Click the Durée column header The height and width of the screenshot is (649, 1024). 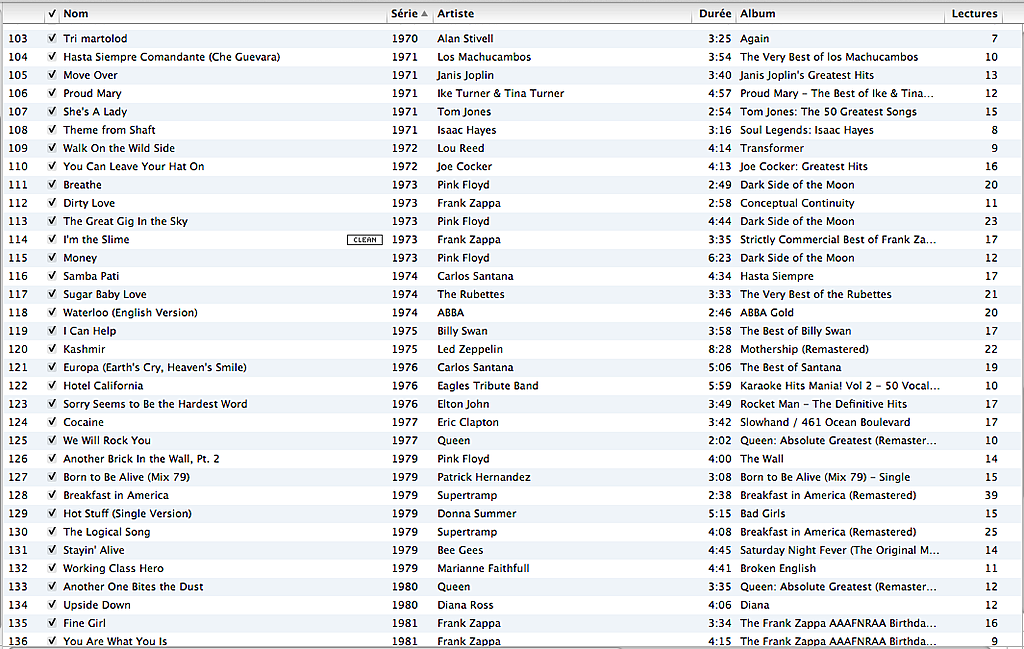point(715,14)
